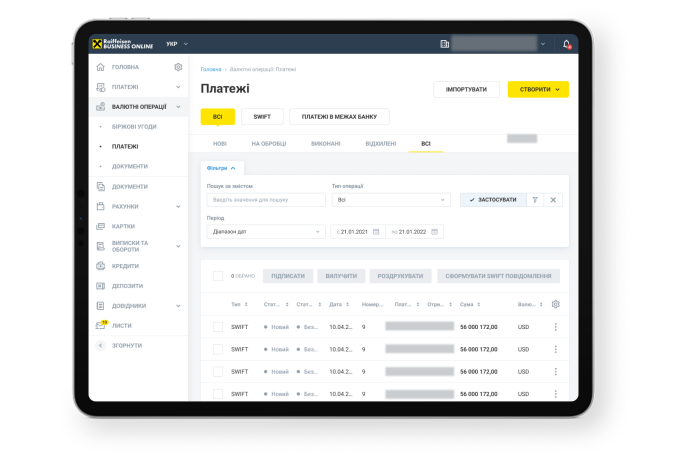
Task: Click the Картки icon in the sidebar
Action: point(100,226)
